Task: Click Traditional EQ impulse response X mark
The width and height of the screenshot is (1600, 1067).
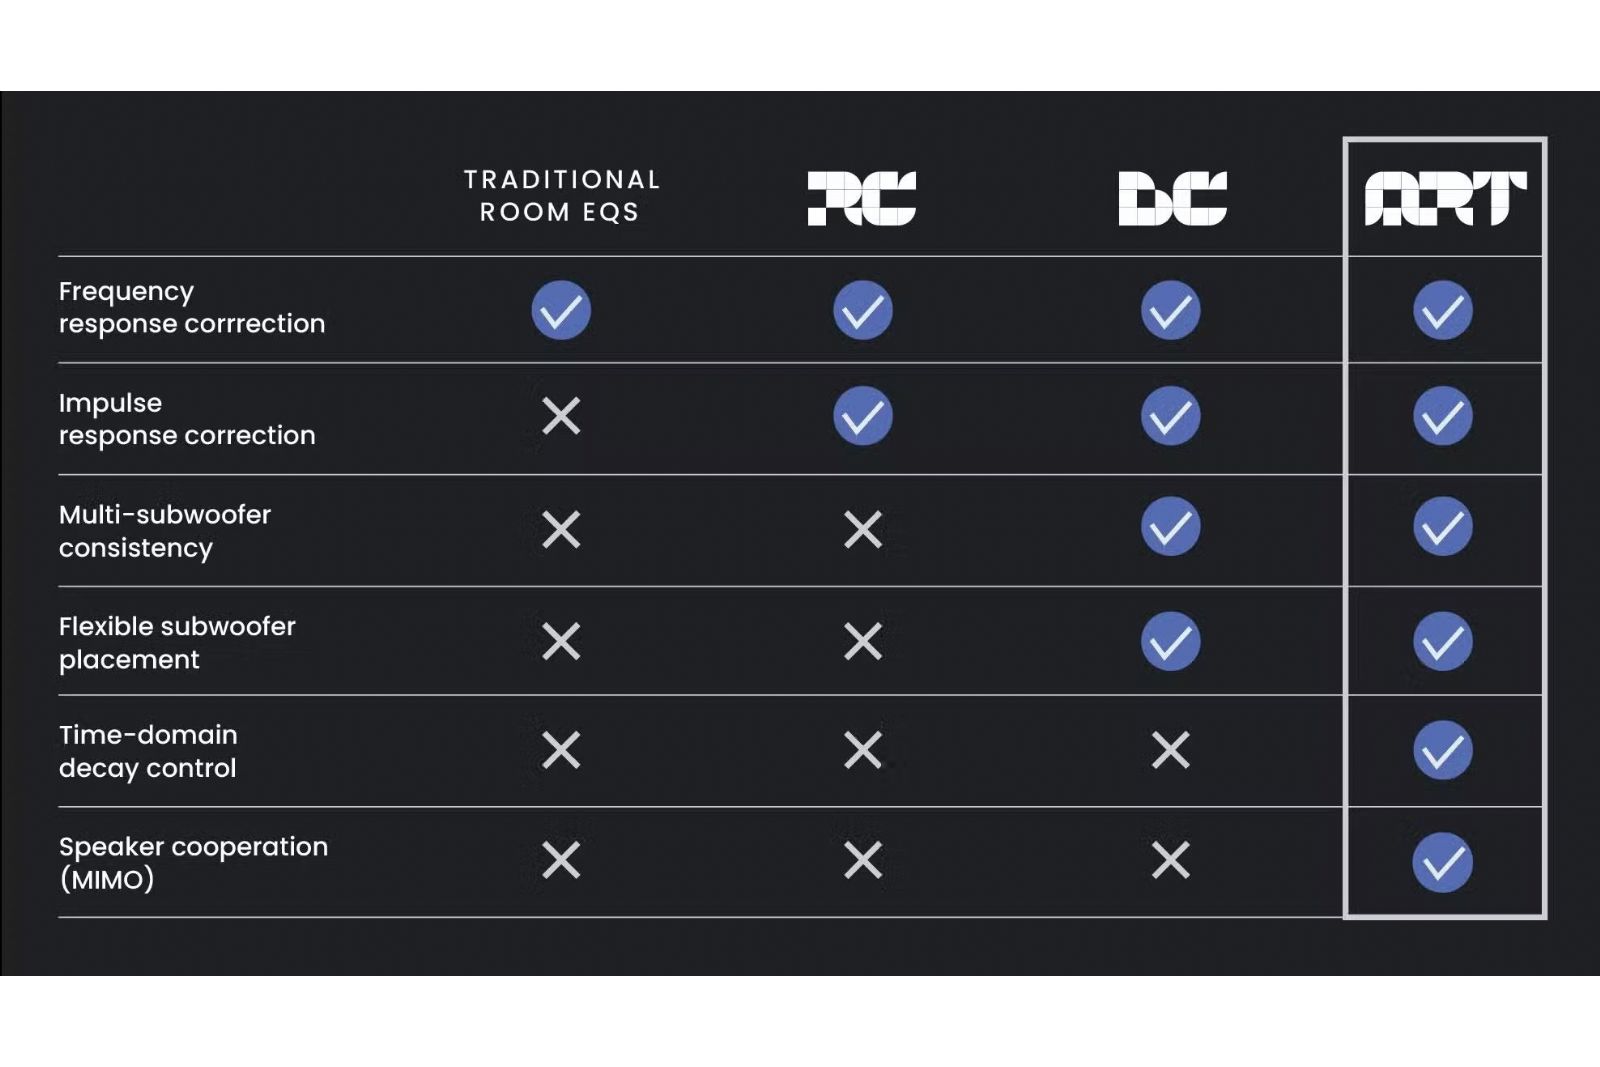Action: tap(561, 416)
